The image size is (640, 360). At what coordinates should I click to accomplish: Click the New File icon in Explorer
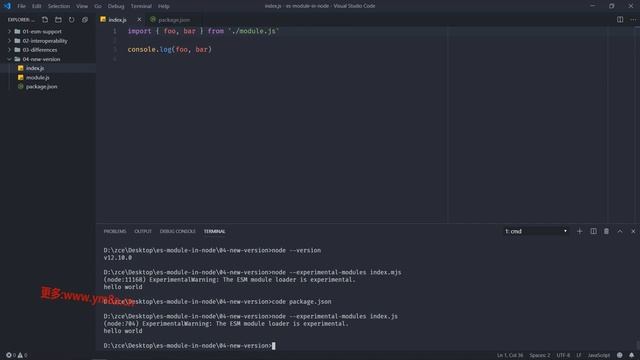click(x=45, y=20)
